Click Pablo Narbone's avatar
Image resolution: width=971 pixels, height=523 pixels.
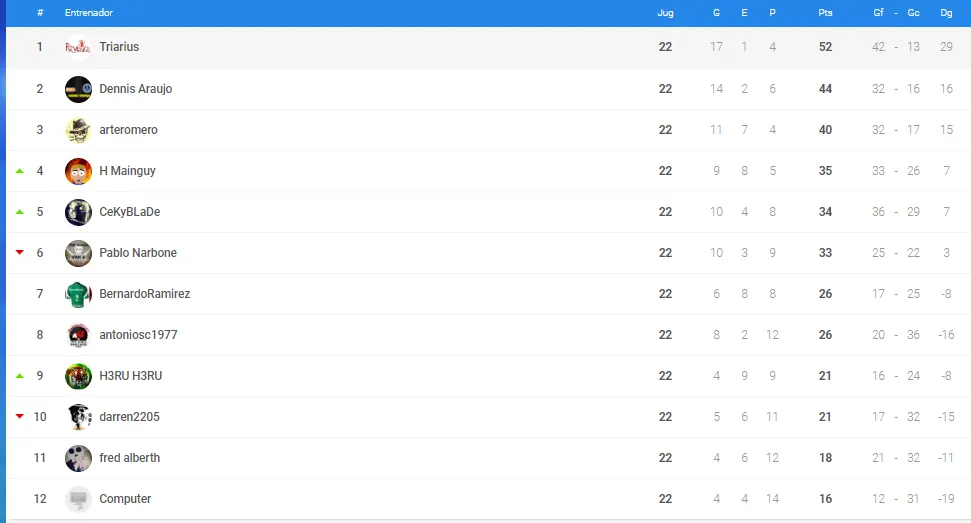pyautogui.click(x=78, y=253)
